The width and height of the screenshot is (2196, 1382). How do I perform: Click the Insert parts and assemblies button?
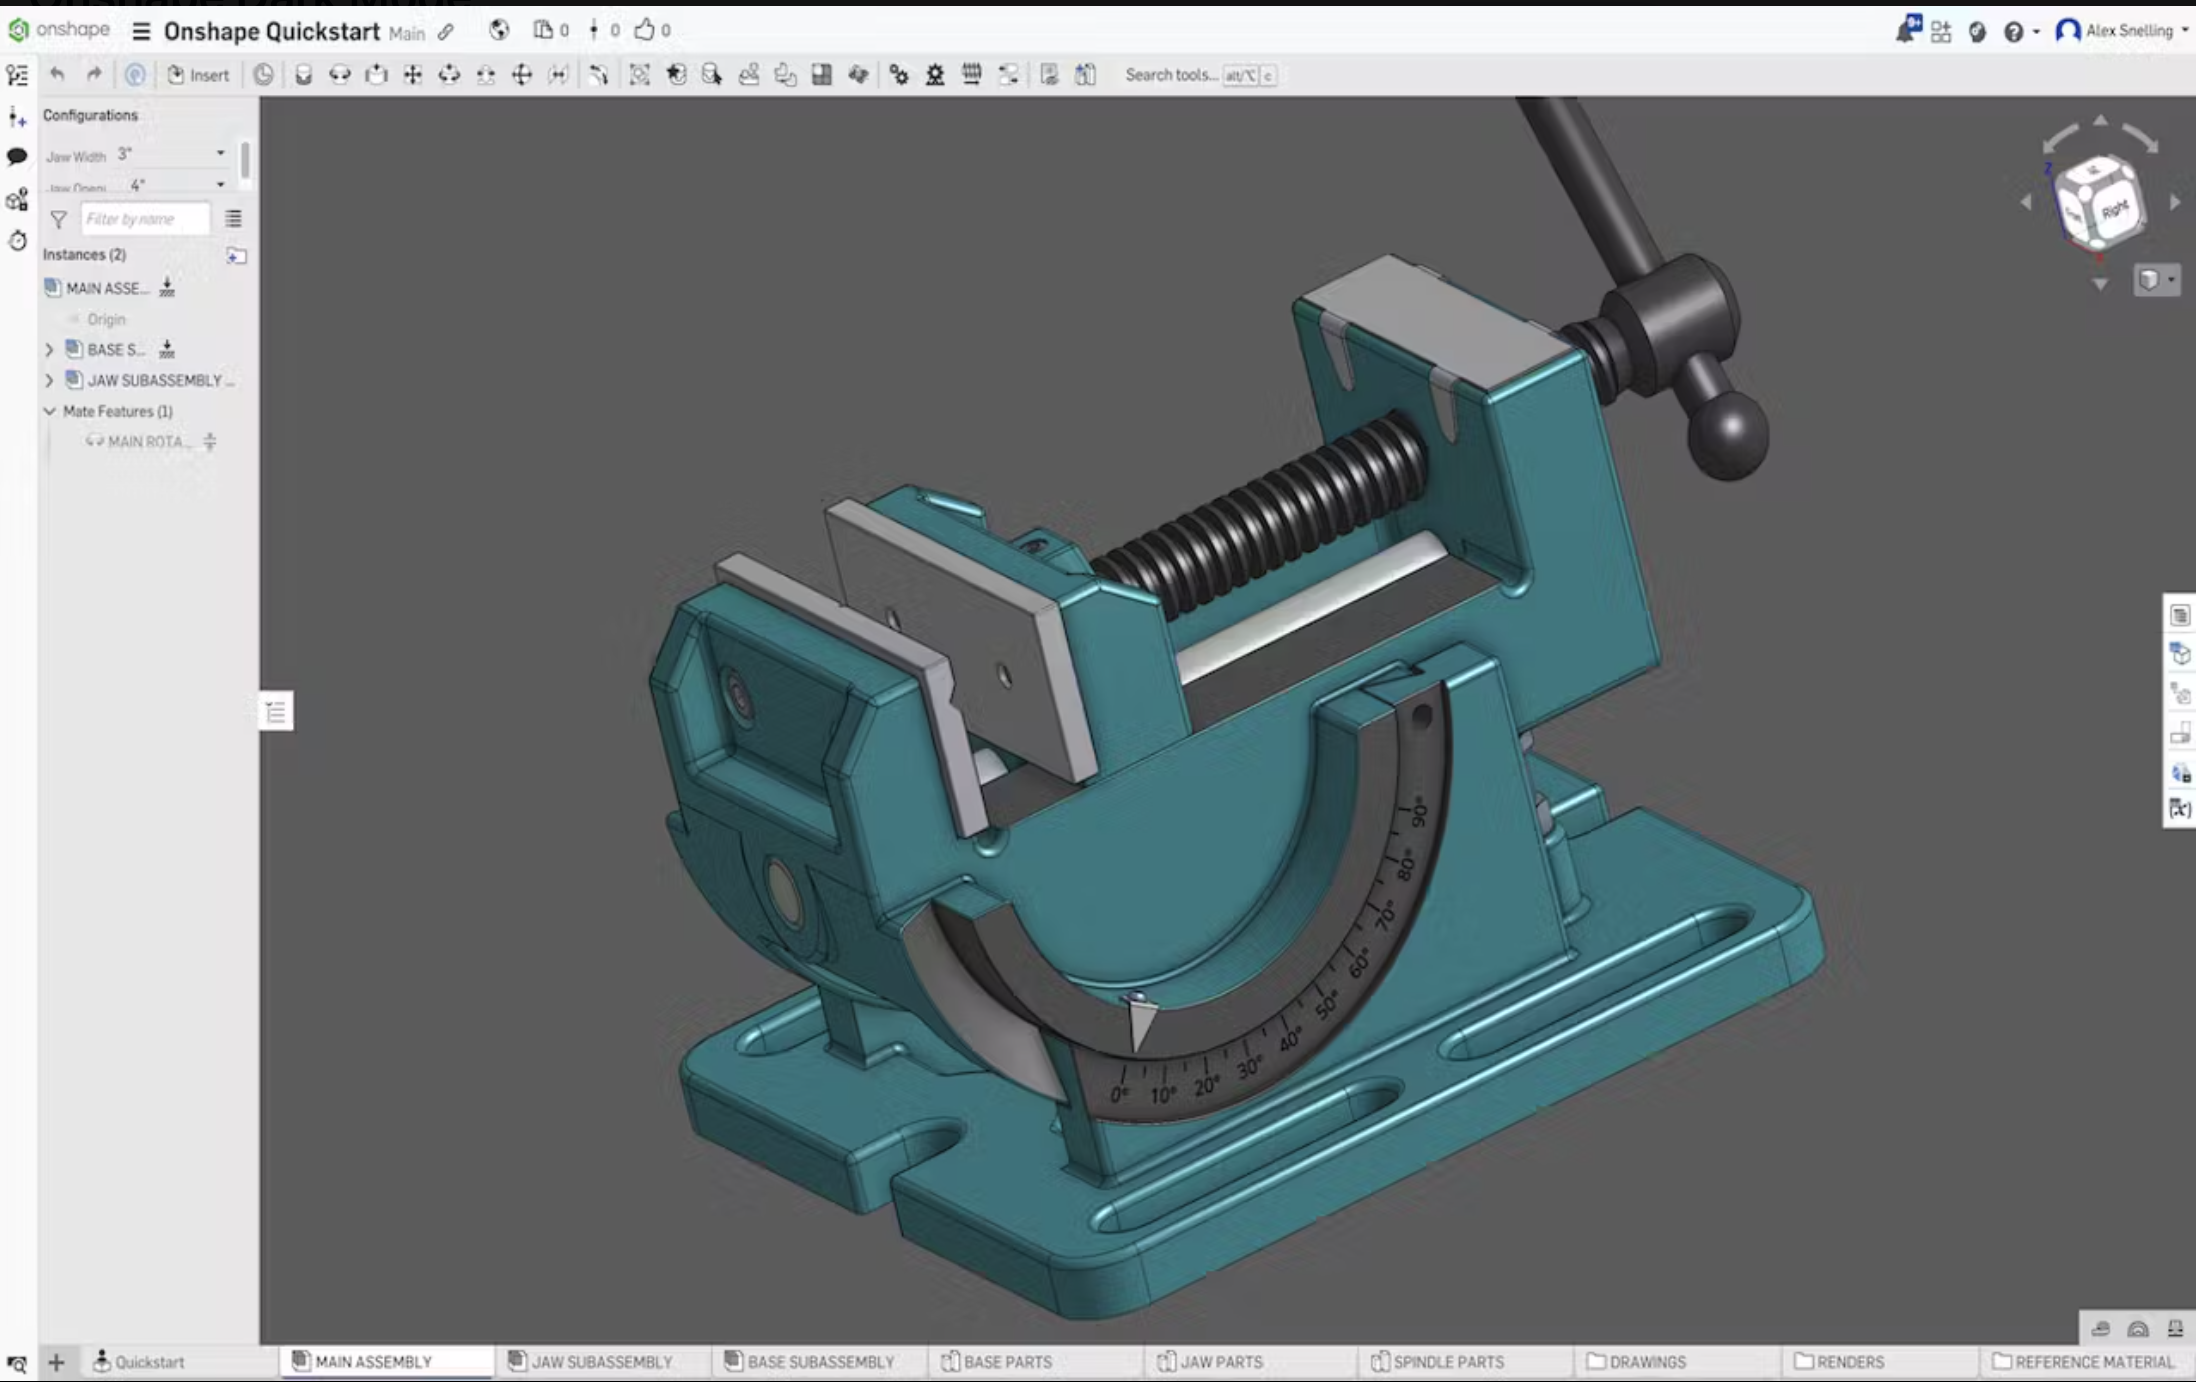click(198, 75)
